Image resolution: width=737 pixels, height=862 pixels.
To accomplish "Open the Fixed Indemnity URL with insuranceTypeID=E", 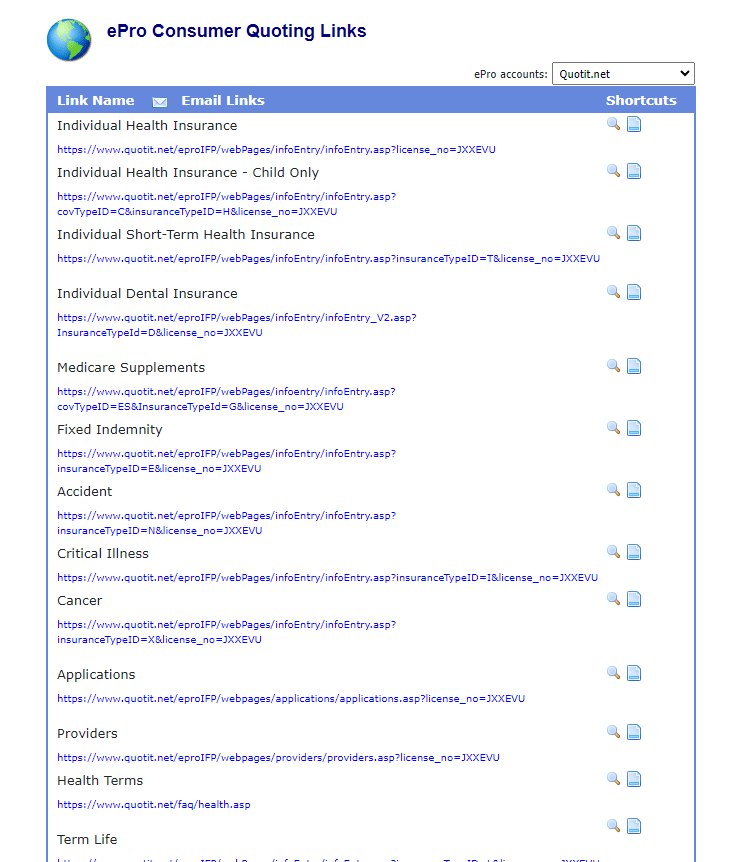I will coord(226,461).
